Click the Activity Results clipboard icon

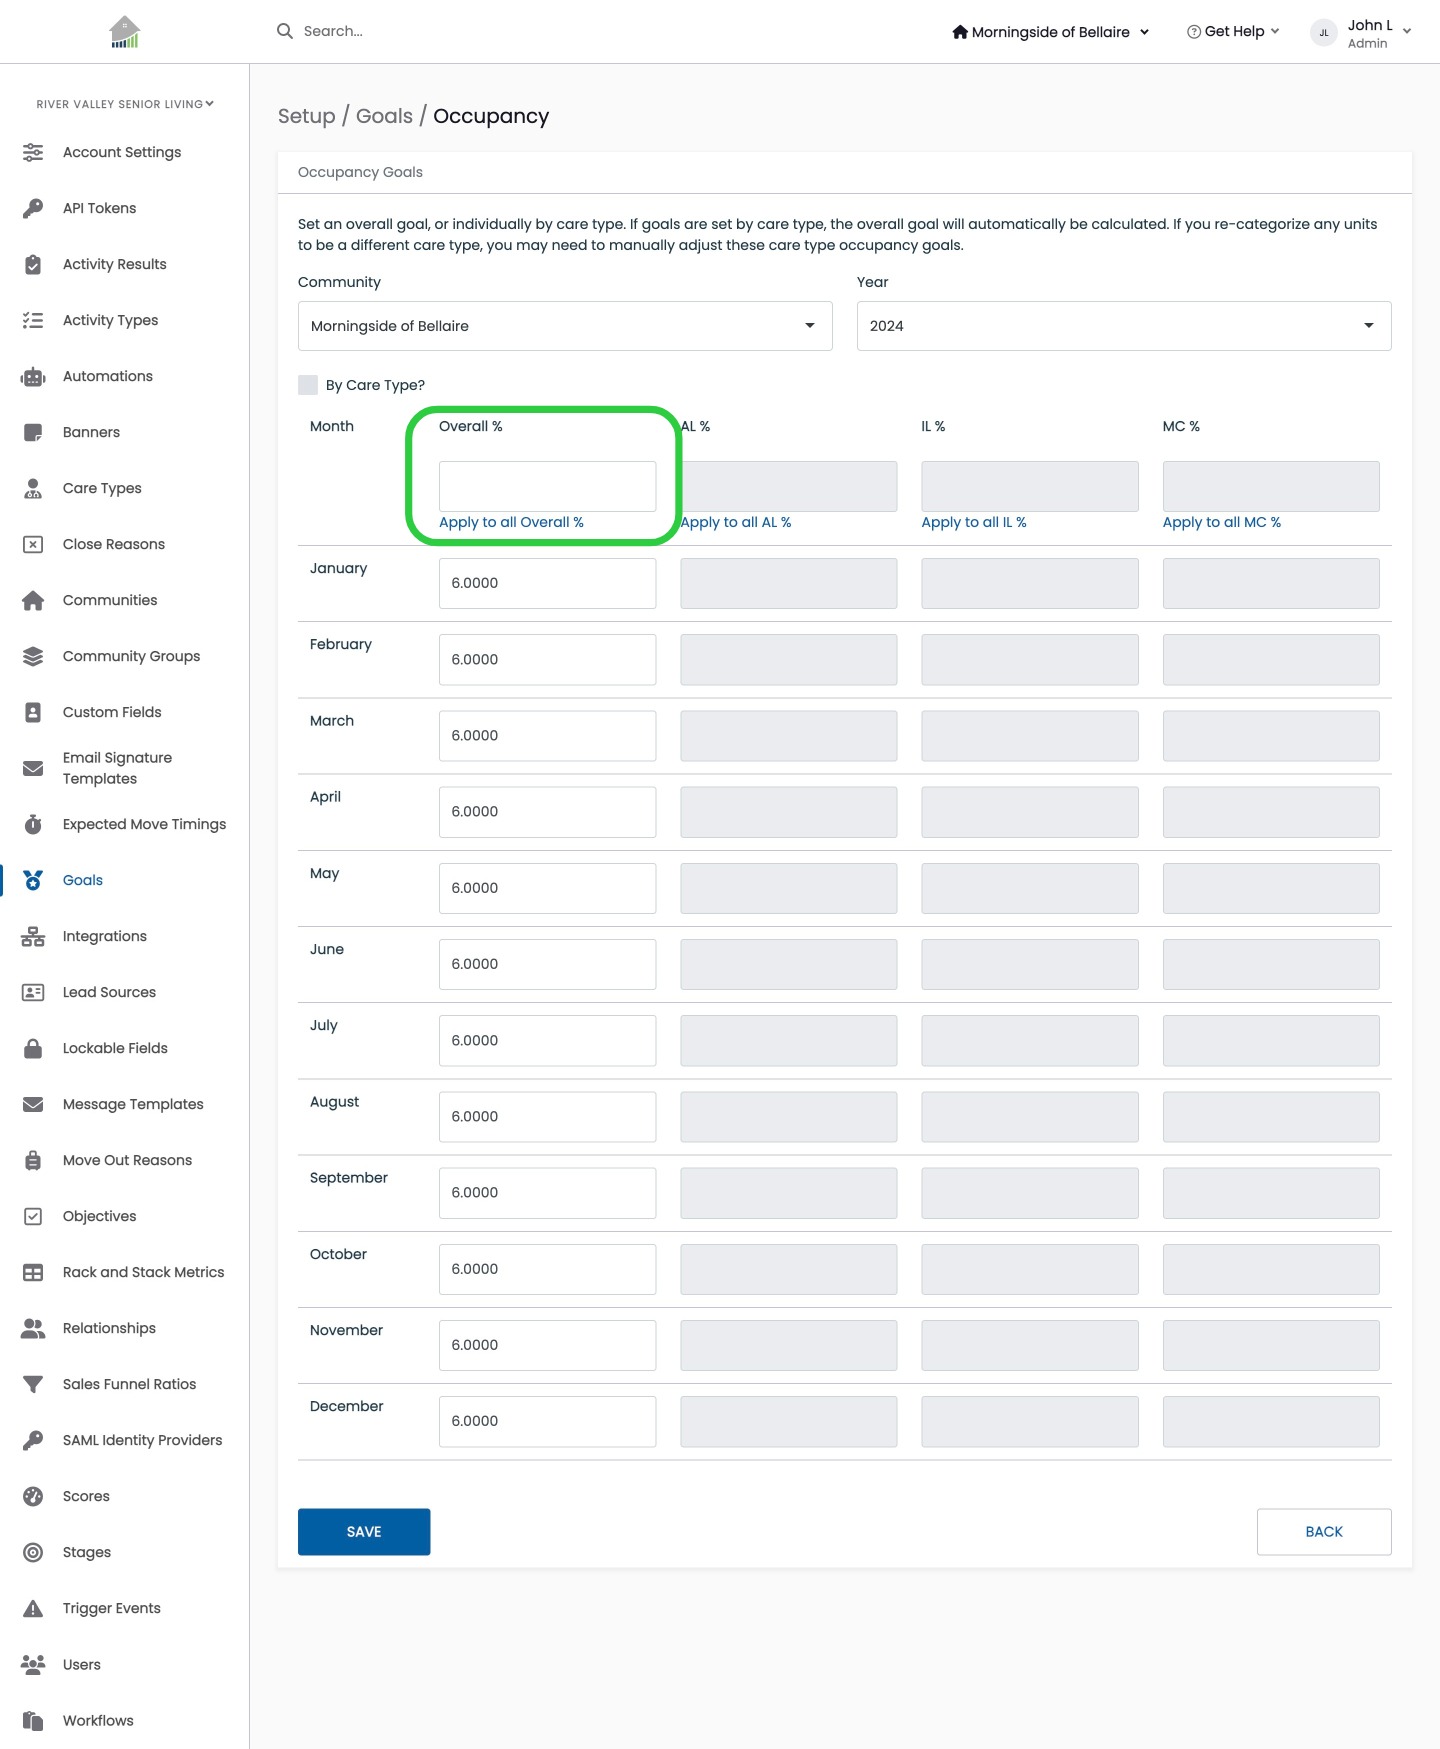coord(33,264)
